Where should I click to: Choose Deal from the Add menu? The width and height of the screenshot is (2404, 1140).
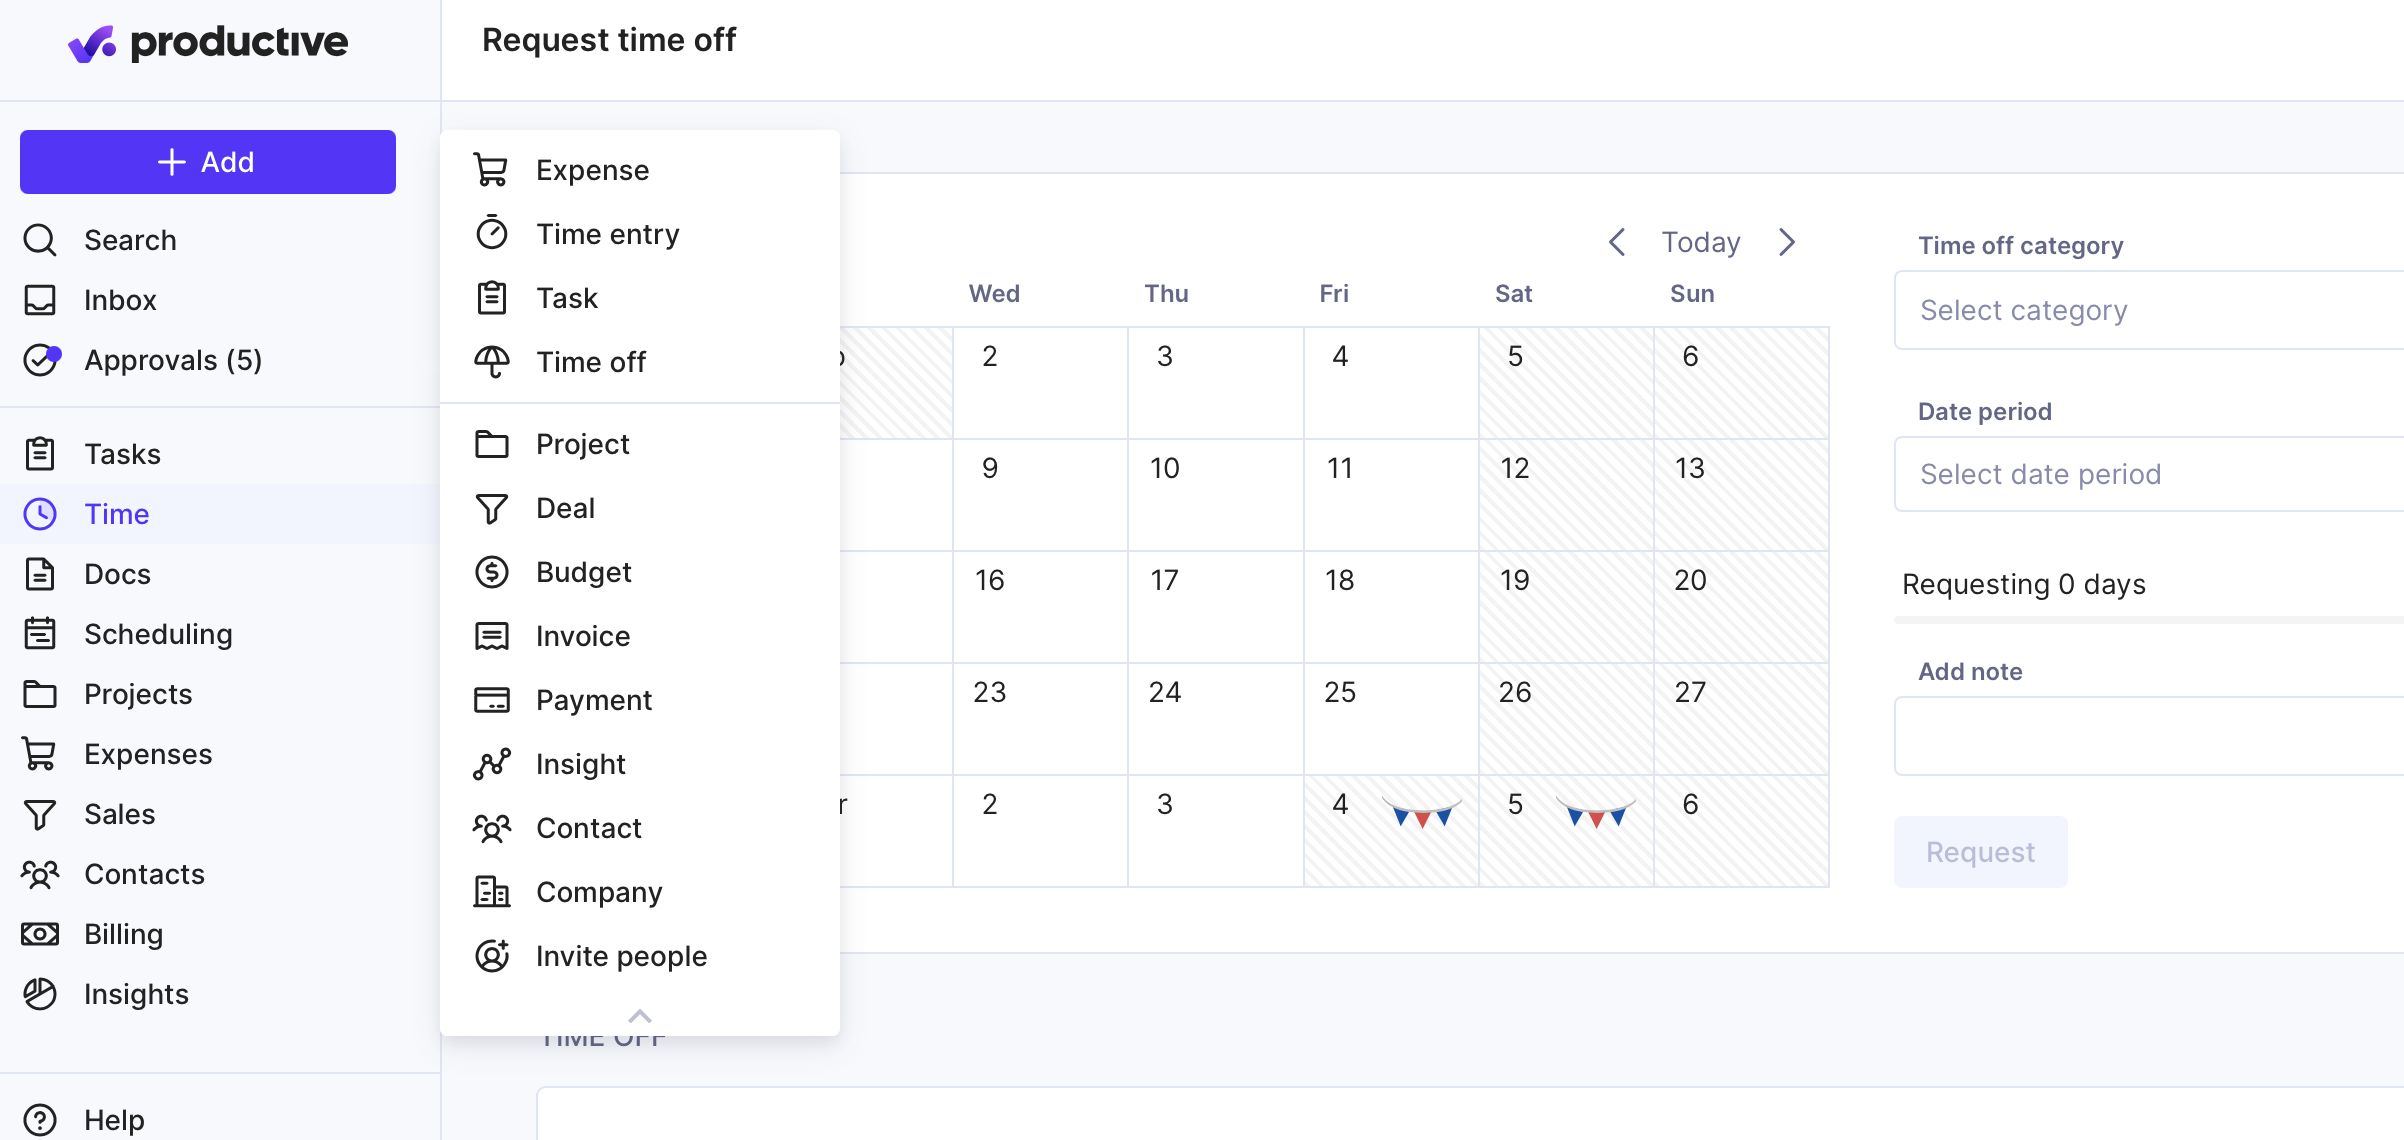[640, 508]
